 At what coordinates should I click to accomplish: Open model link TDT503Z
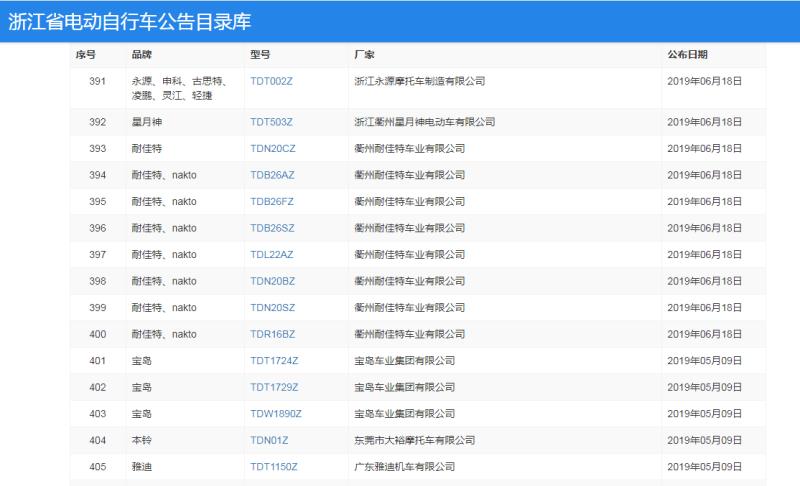[x=271, y=122]
